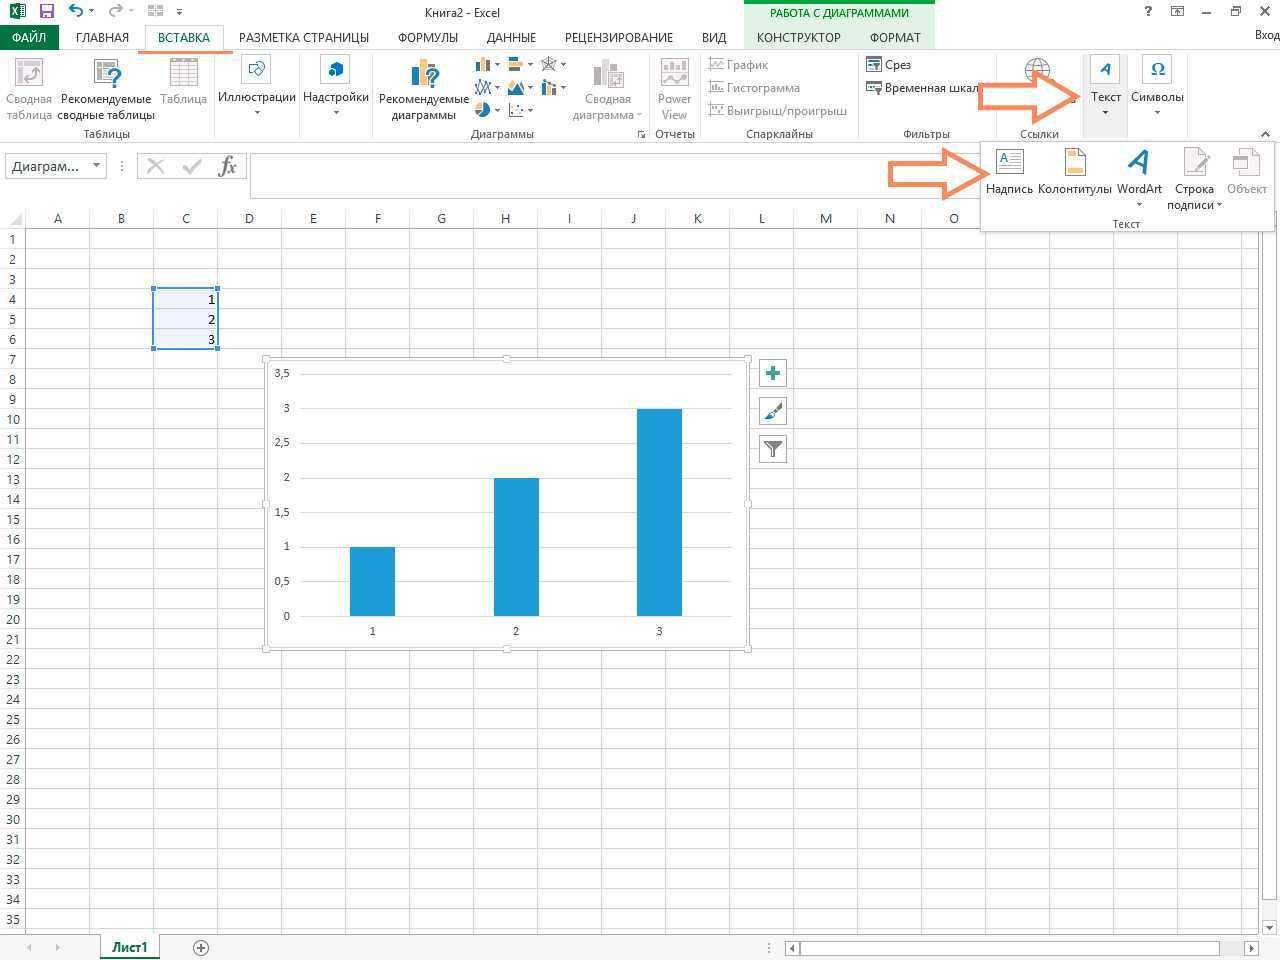Click cell C4 containing 1

pos(185,299)
